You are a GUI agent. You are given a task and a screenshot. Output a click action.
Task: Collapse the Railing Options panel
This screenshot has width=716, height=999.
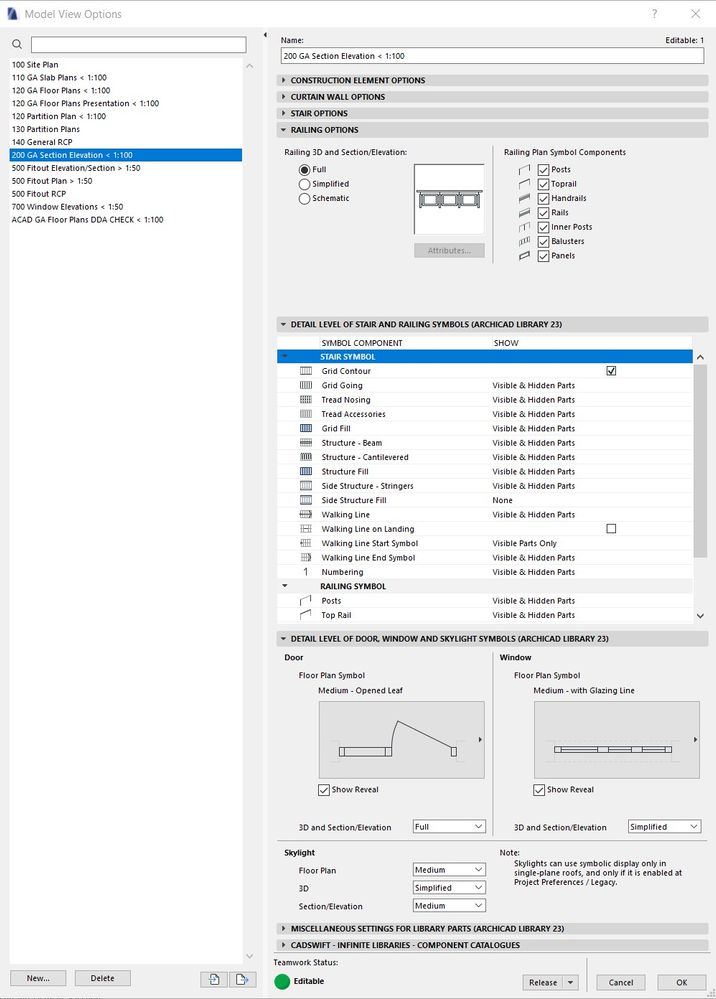click(x=492, y=130)
